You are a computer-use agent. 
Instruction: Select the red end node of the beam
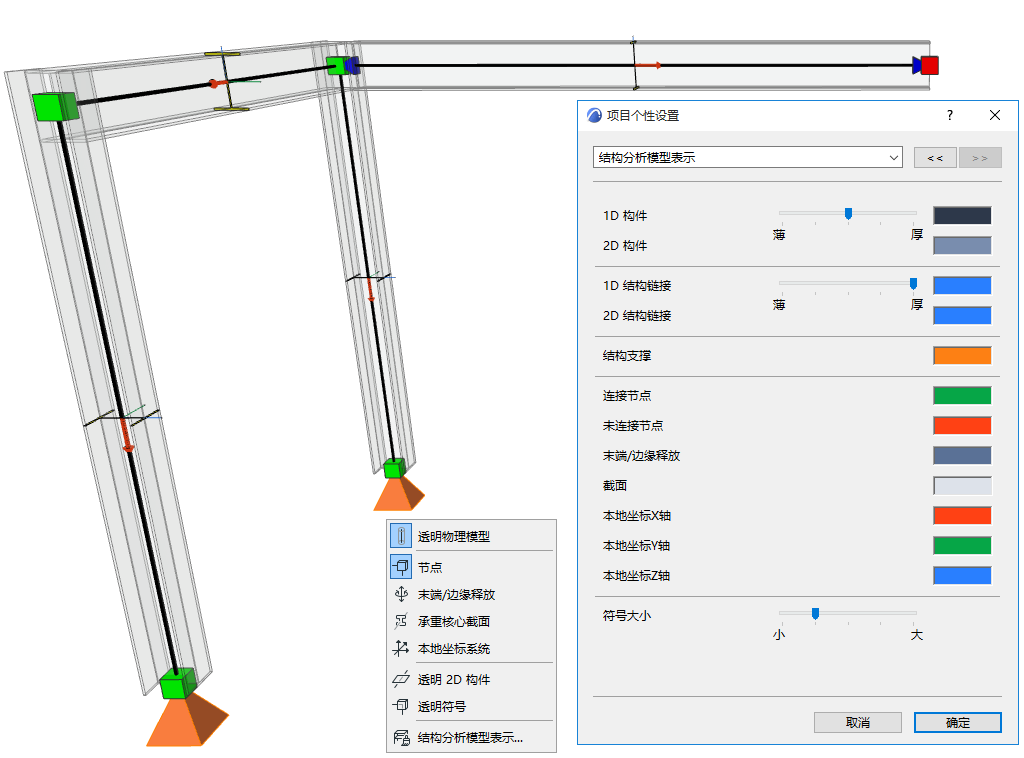(930, 65)
